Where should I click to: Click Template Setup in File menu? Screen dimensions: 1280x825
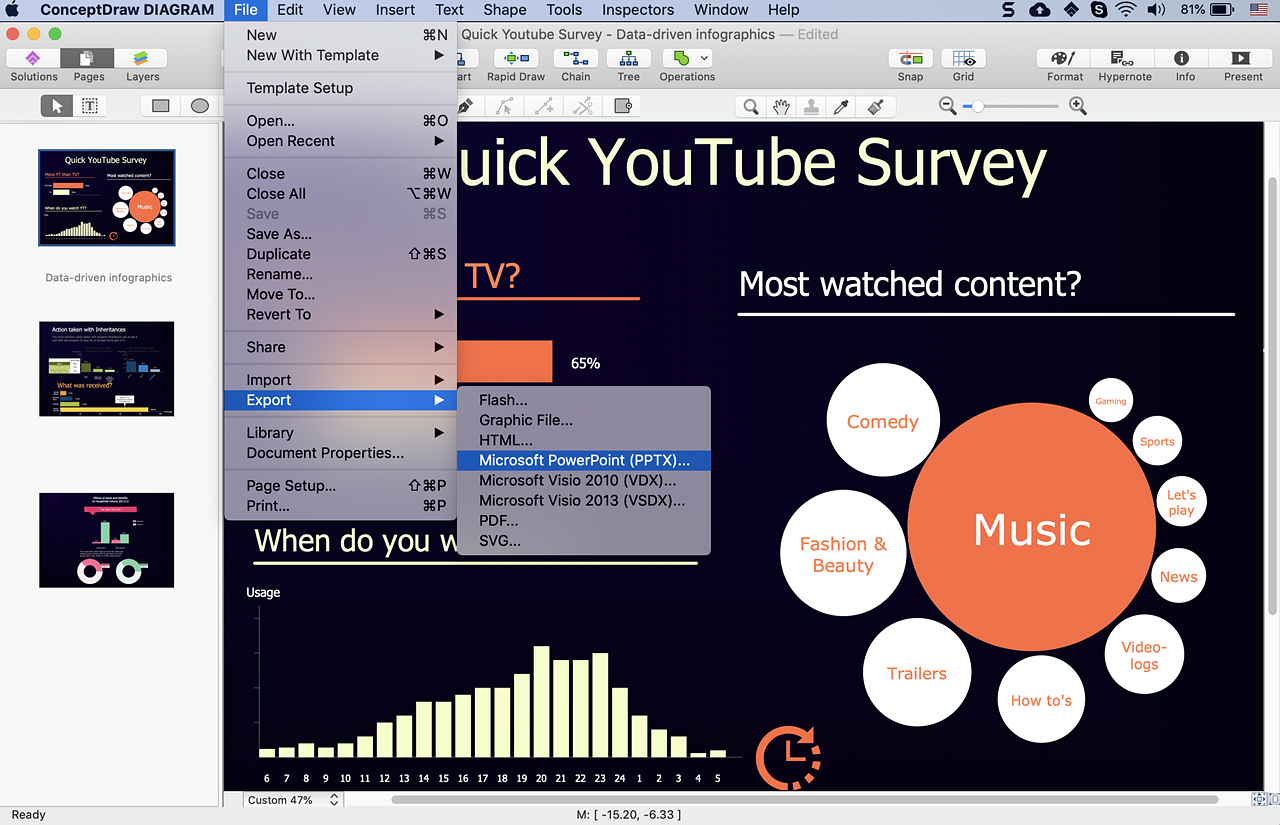coord(340,88)
